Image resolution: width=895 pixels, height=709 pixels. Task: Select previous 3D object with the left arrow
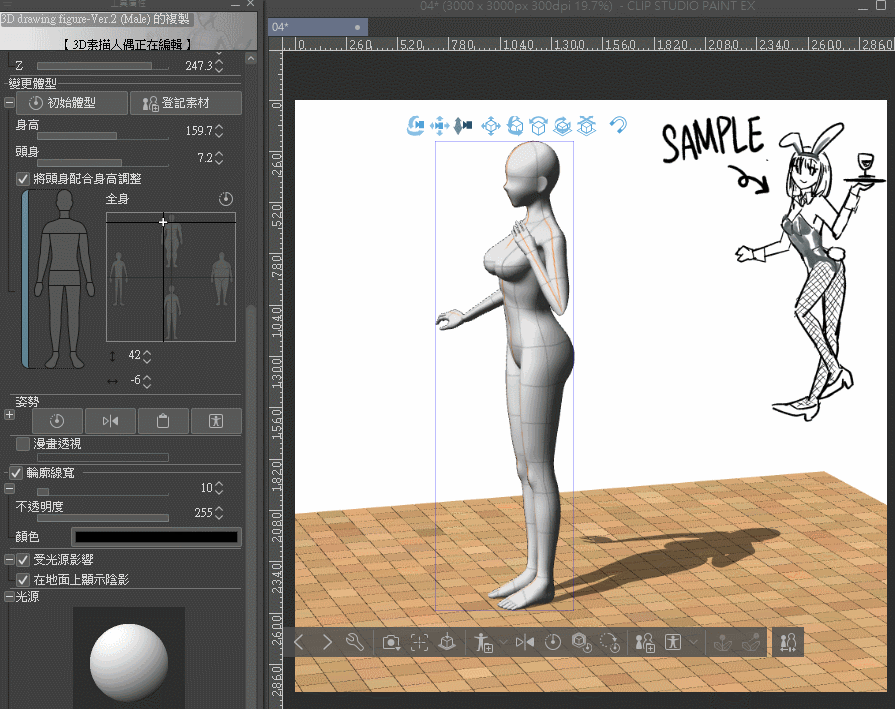point(299,643)
